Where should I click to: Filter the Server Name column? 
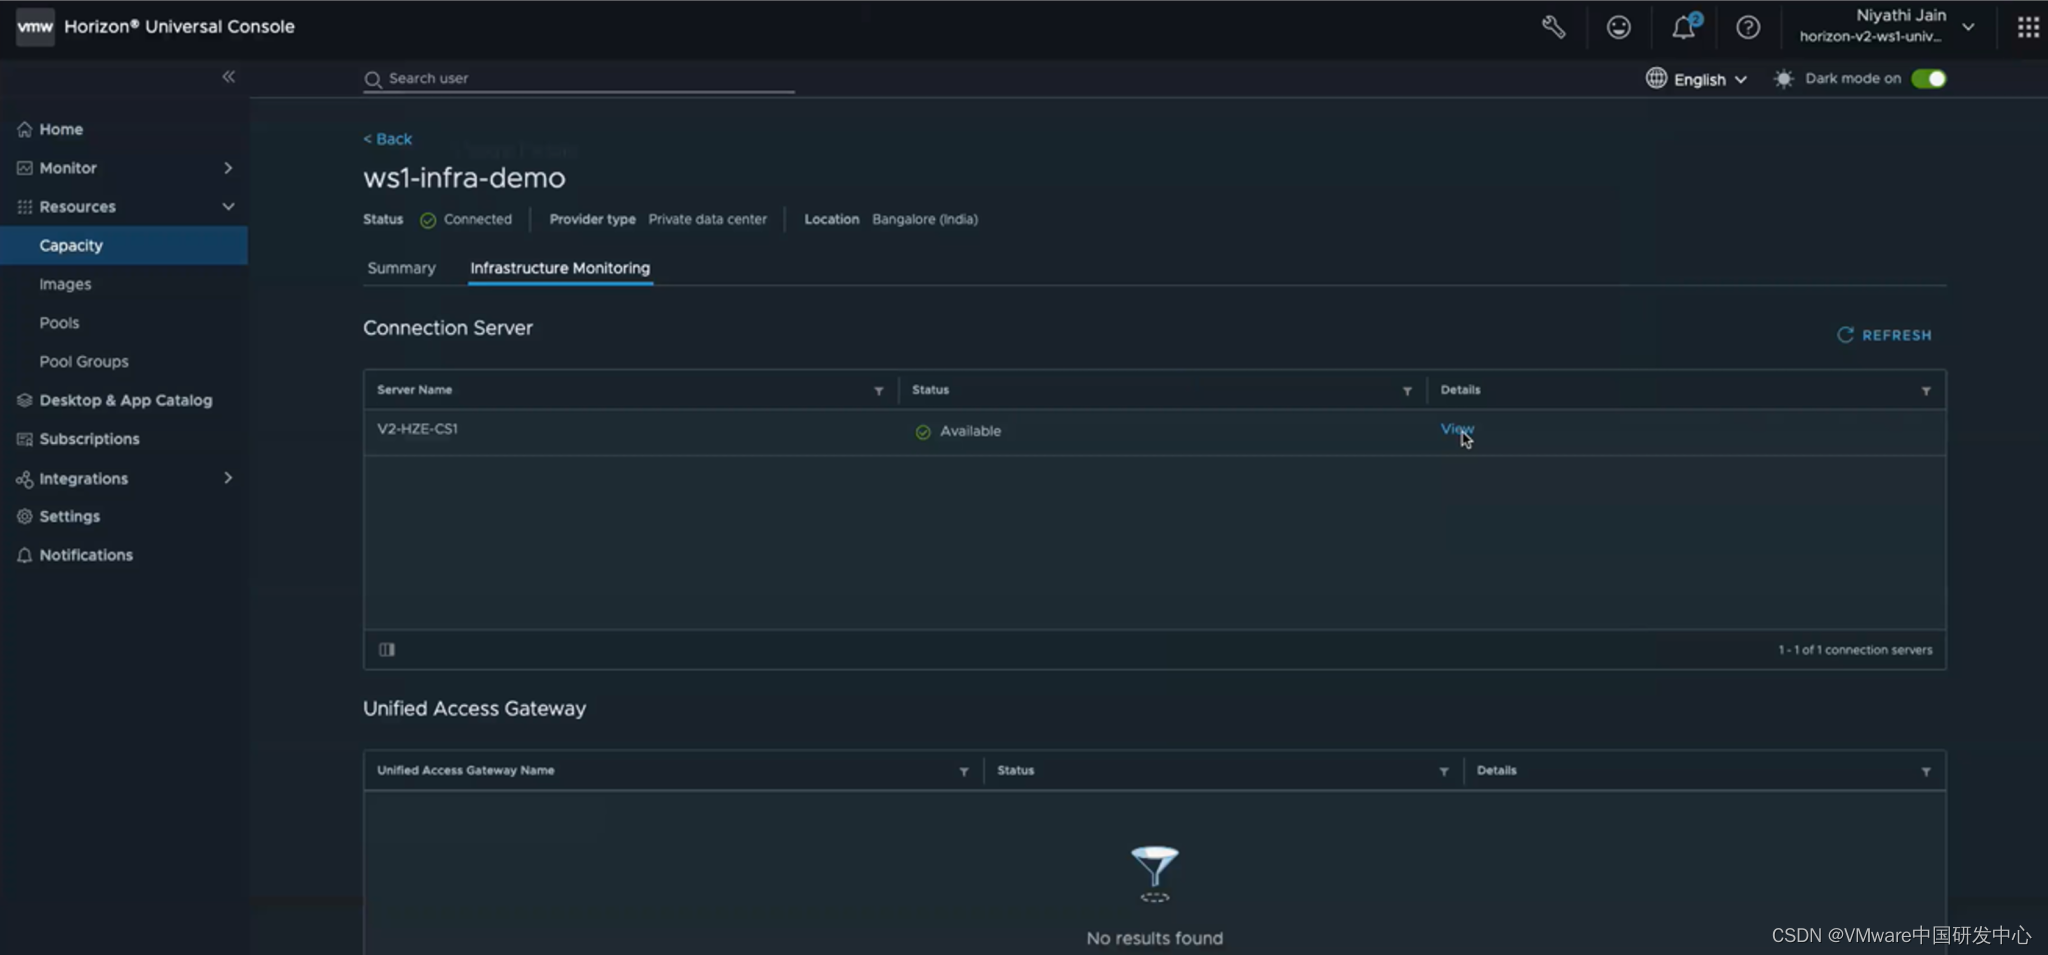(879, 391)
